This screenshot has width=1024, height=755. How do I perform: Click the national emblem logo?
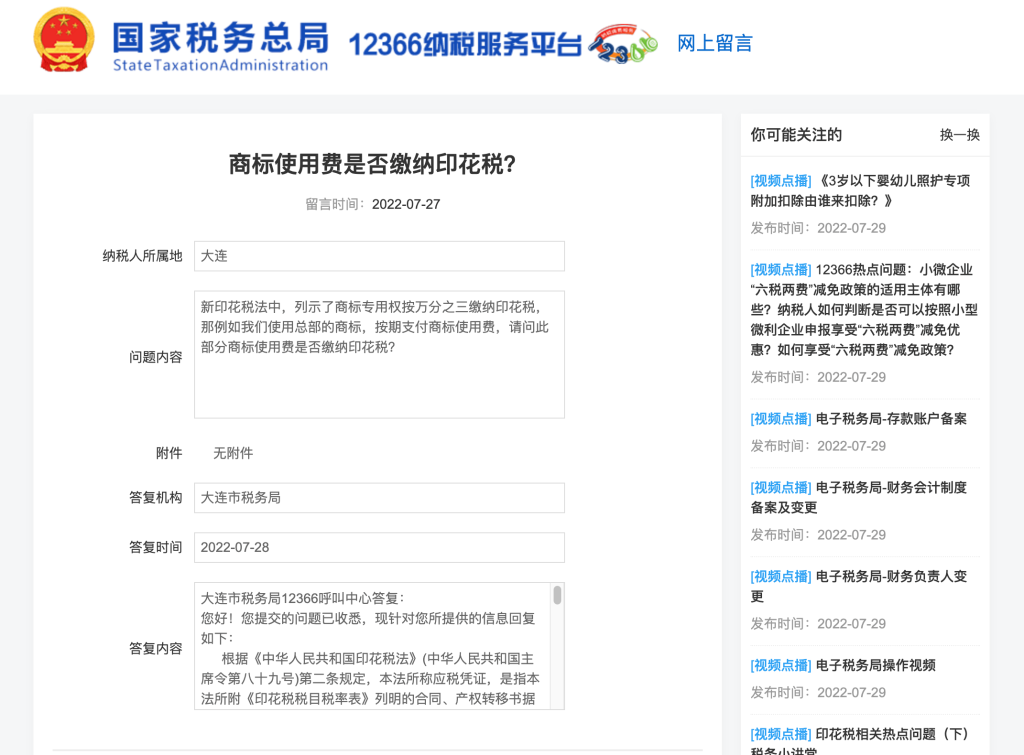[x=64, y=45]
